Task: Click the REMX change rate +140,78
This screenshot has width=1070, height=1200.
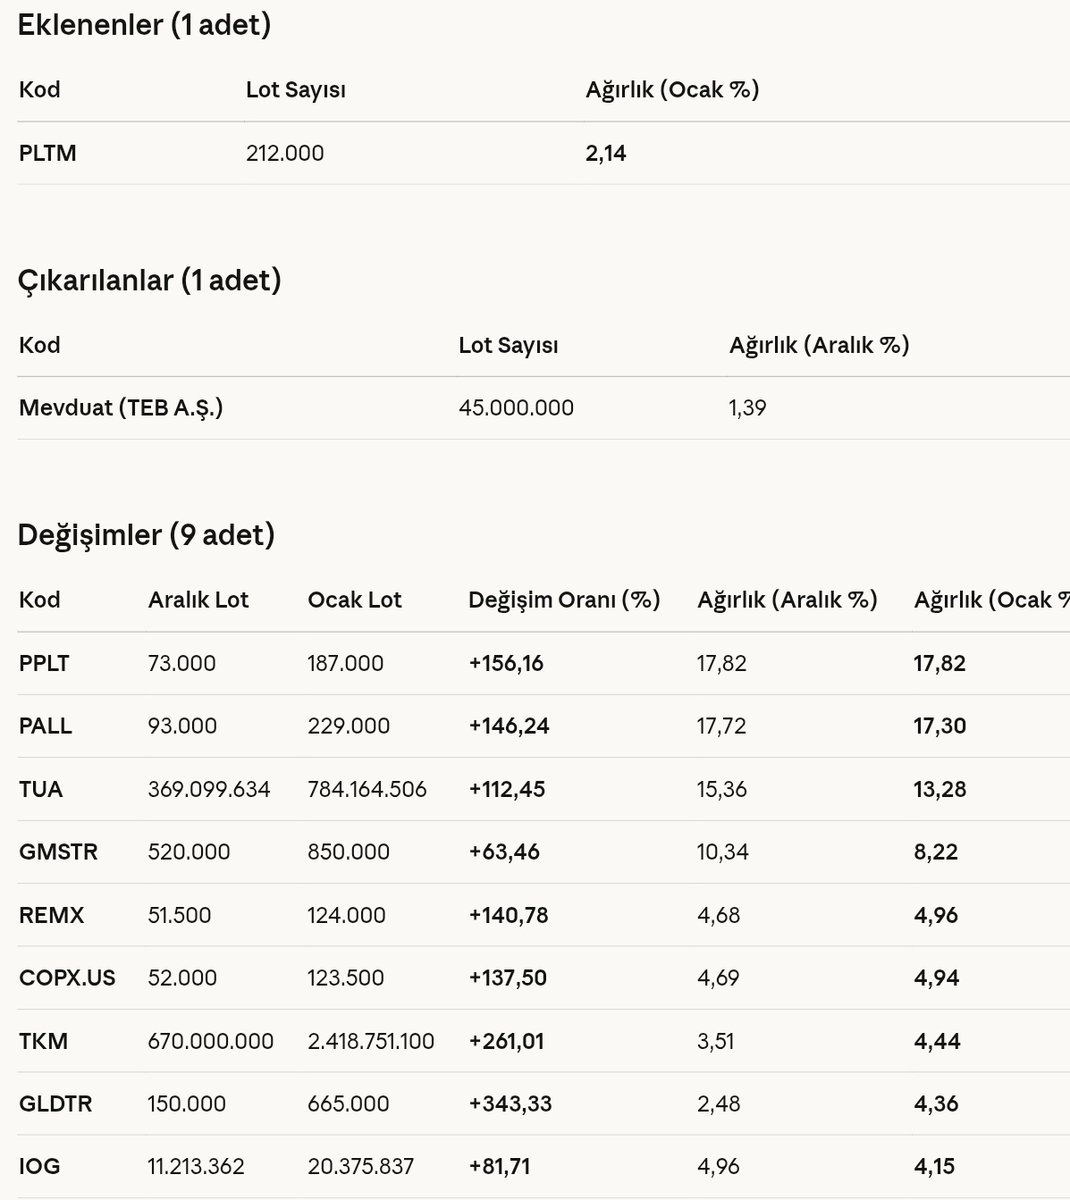Action: 508,915
